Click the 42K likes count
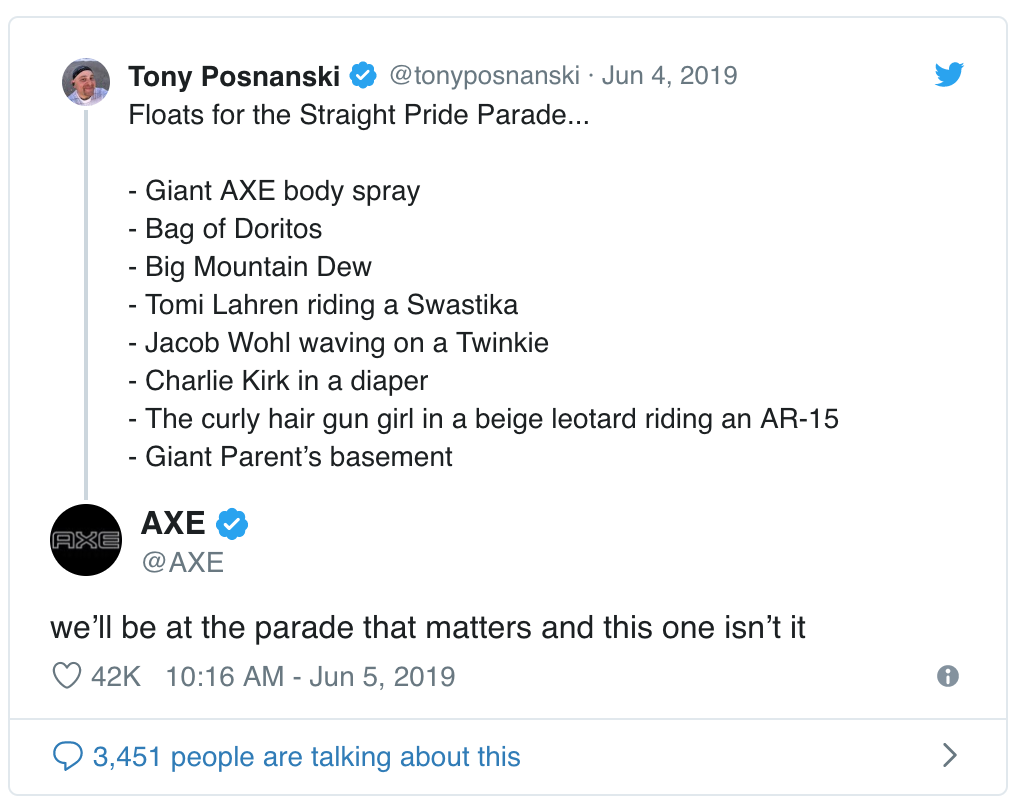The height and width of the screenshot is (802, 1020). click(116, 676)
